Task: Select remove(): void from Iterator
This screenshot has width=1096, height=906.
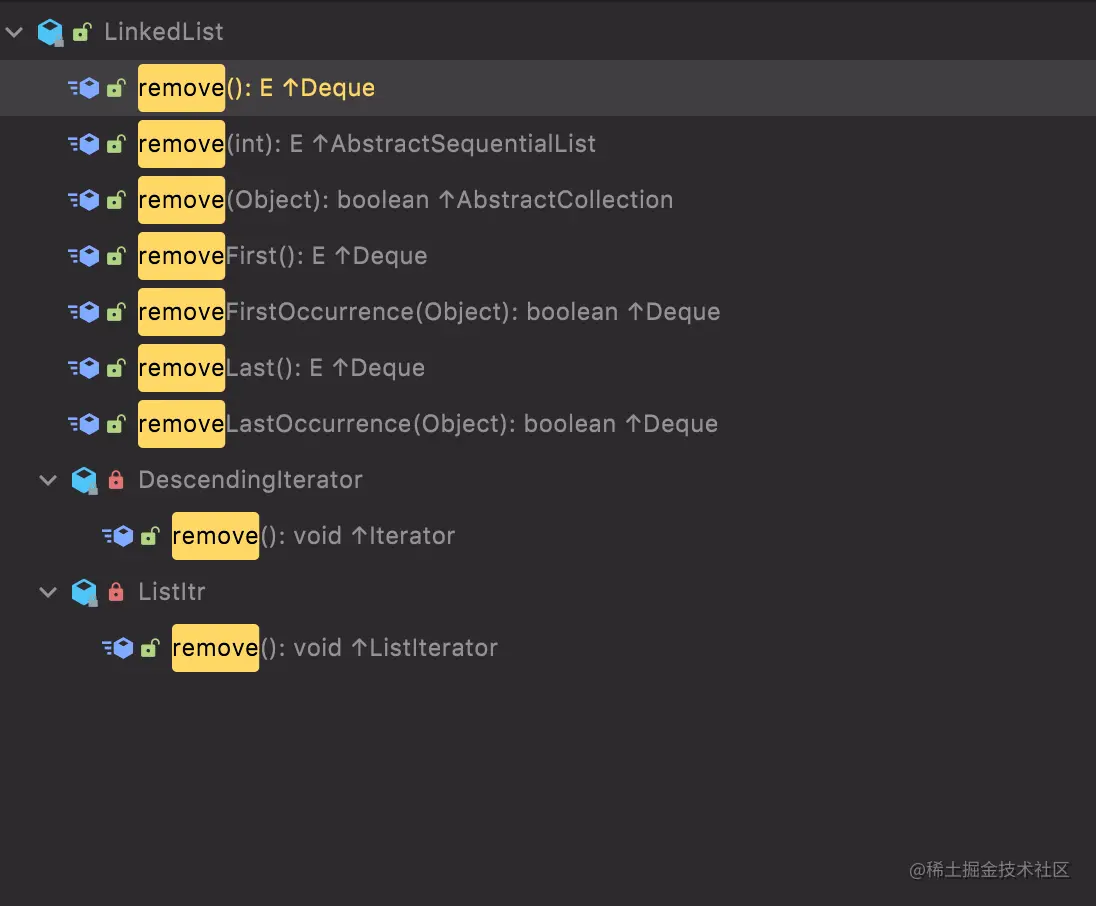Action: click(313, 536)
